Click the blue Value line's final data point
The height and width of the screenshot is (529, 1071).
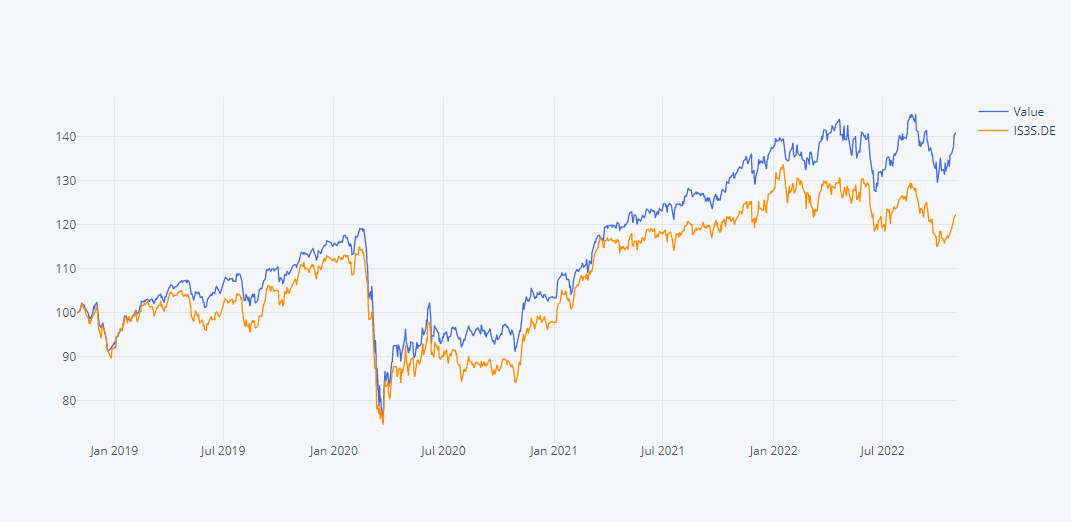pyautogui.click(x=955, y=133)
